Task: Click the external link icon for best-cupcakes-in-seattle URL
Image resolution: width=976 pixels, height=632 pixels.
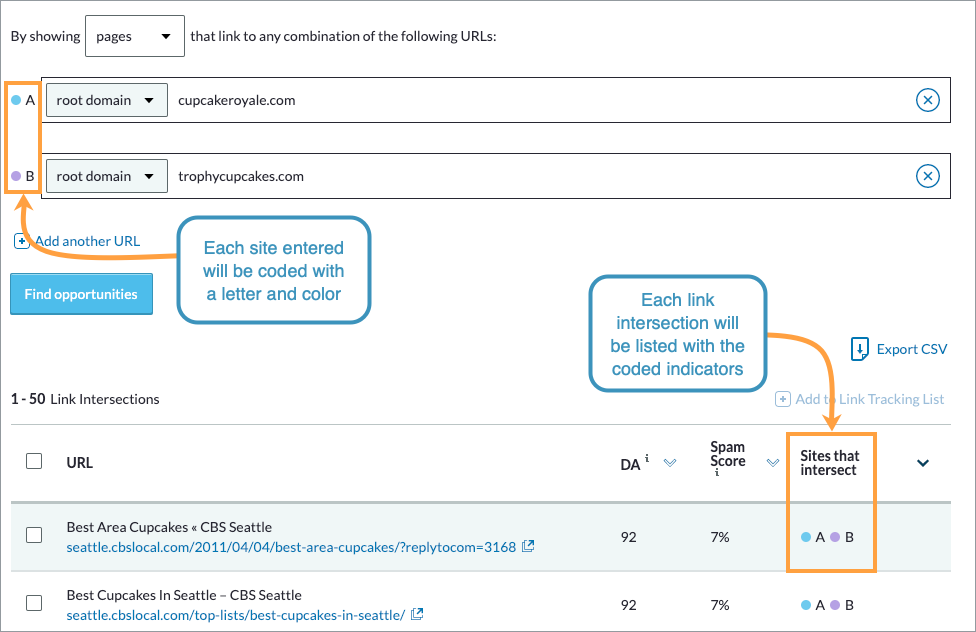Action: [x=418, y=615]
